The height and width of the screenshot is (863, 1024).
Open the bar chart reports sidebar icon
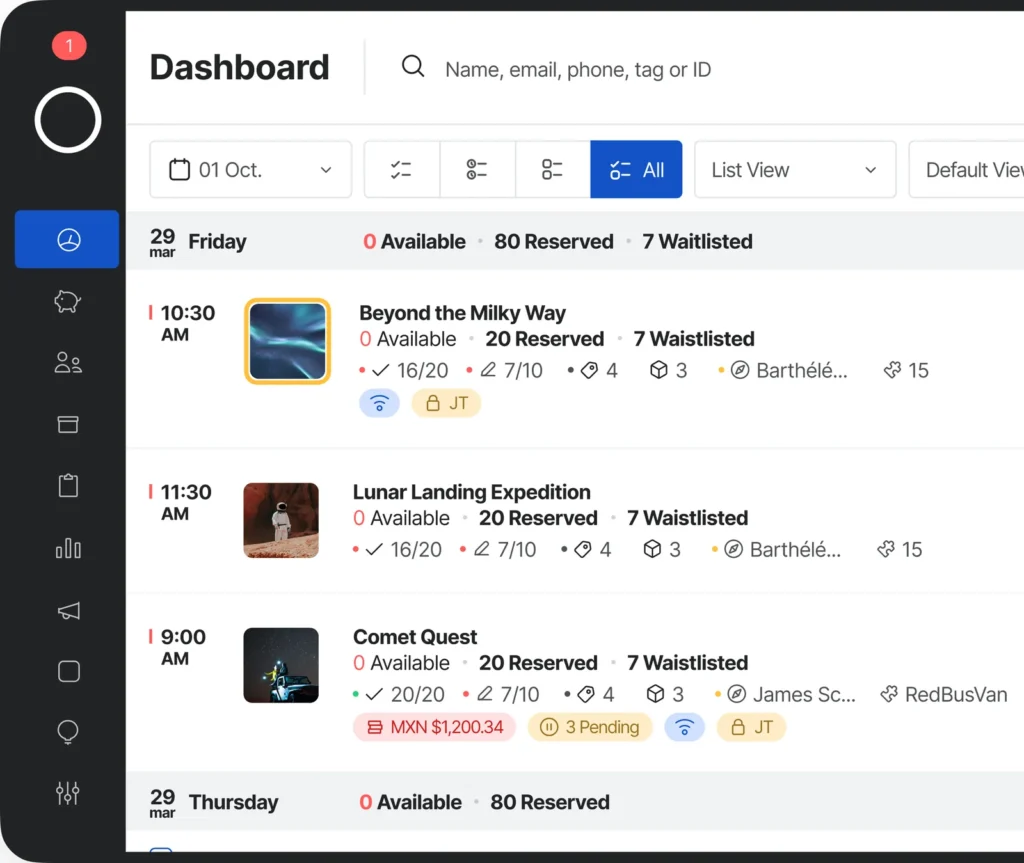click(68, 547)
